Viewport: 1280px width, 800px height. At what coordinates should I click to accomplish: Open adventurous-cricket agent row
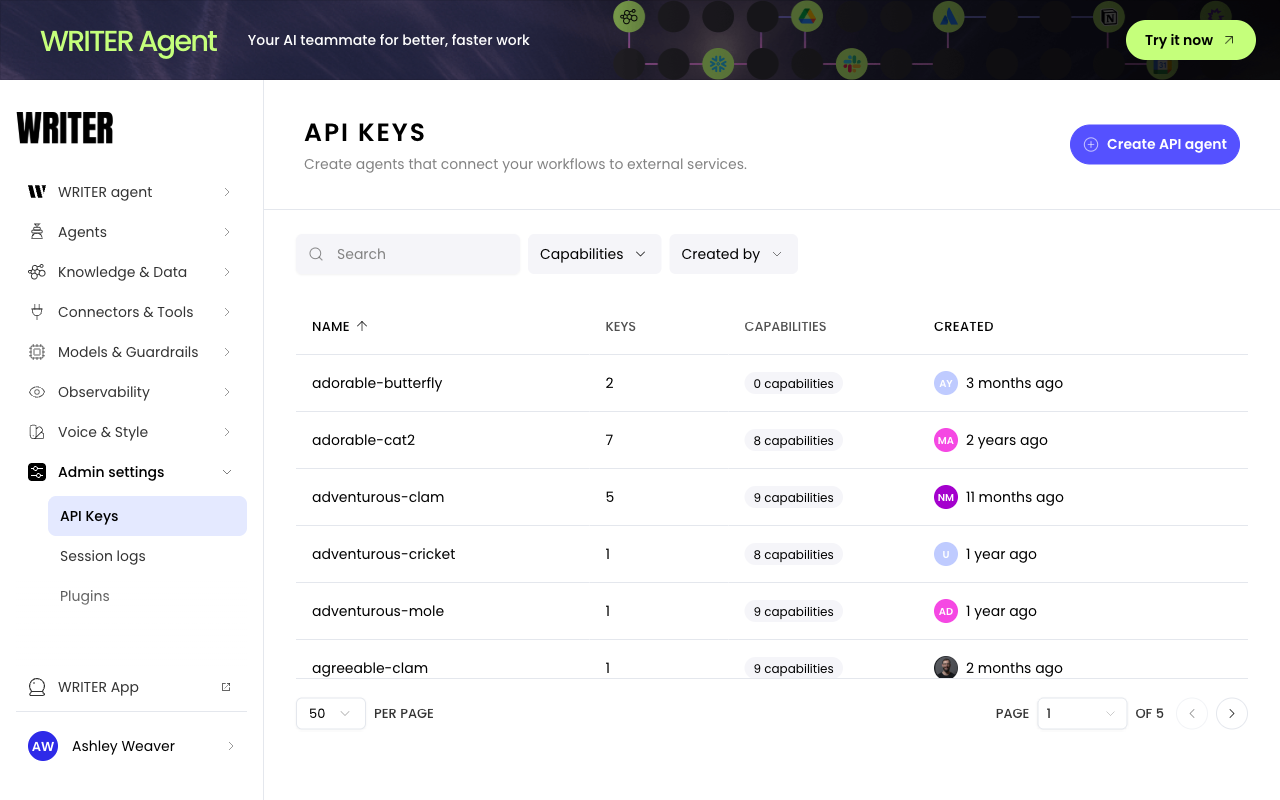click(x=772, y=554)
